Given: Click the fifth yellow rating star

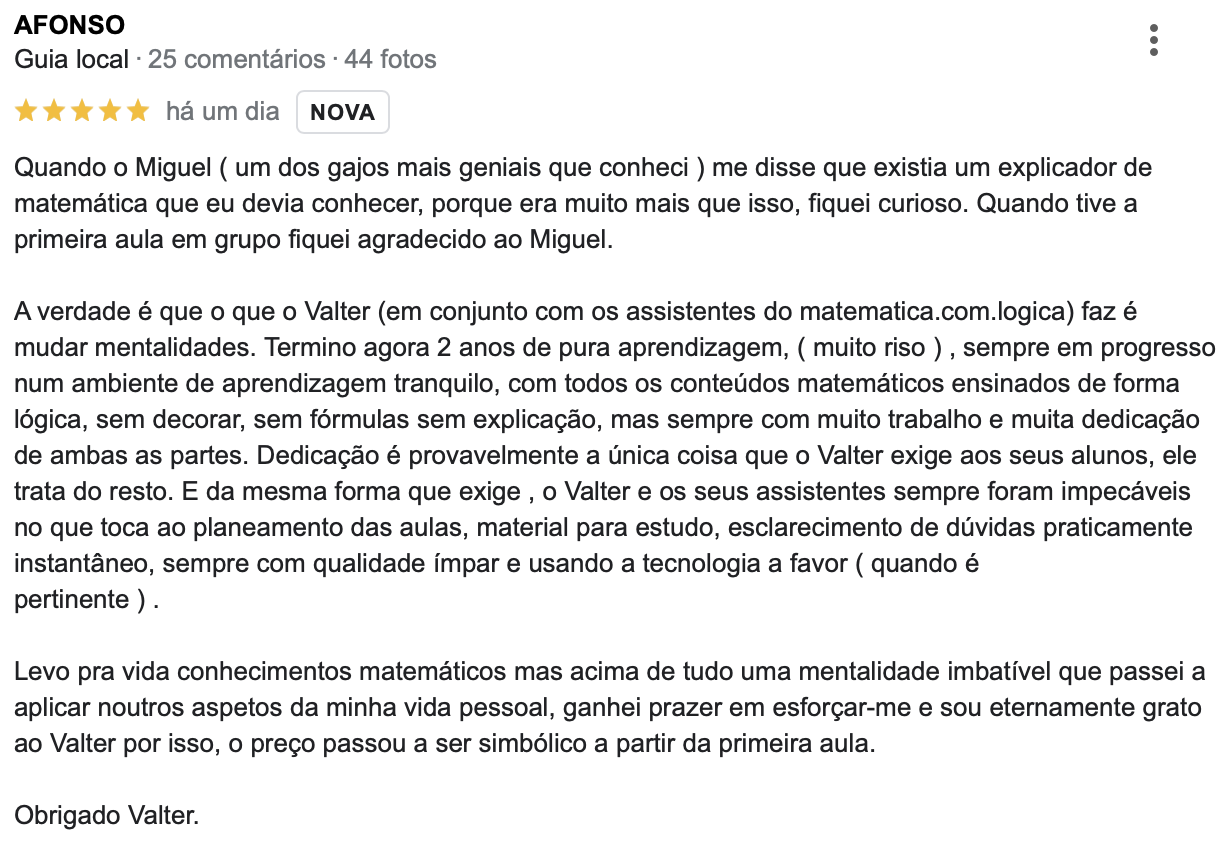Looking at the screenshot, I should pos(138,111).
